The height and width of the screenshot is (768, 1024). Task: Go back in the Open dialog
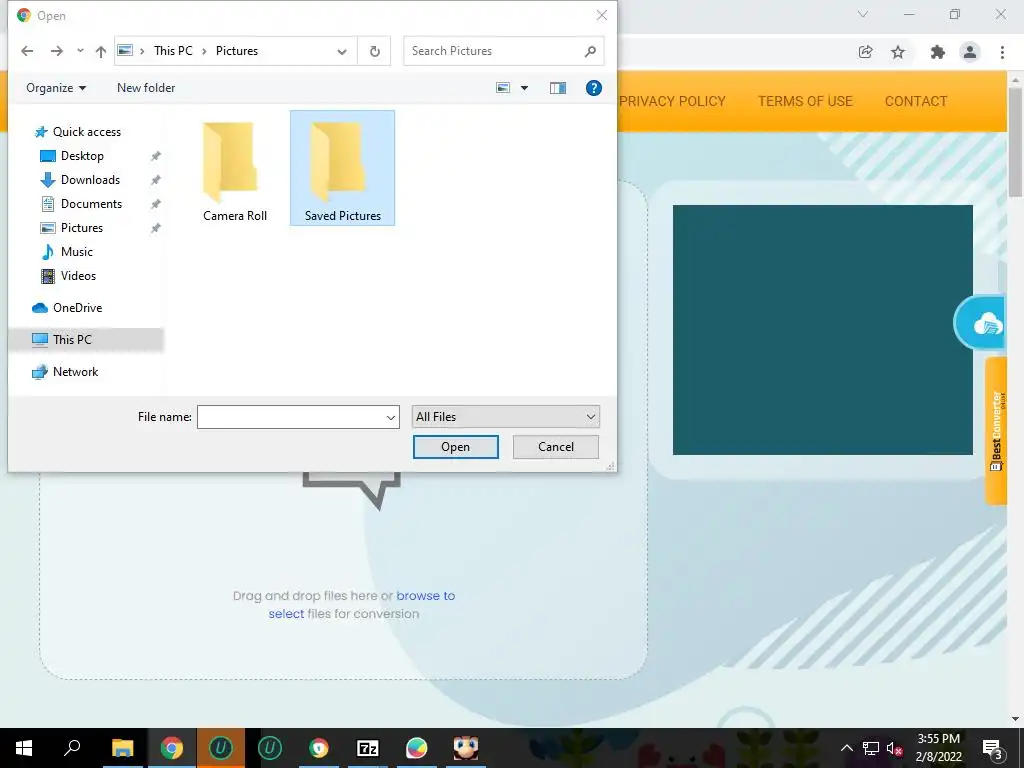pos(27,51)
